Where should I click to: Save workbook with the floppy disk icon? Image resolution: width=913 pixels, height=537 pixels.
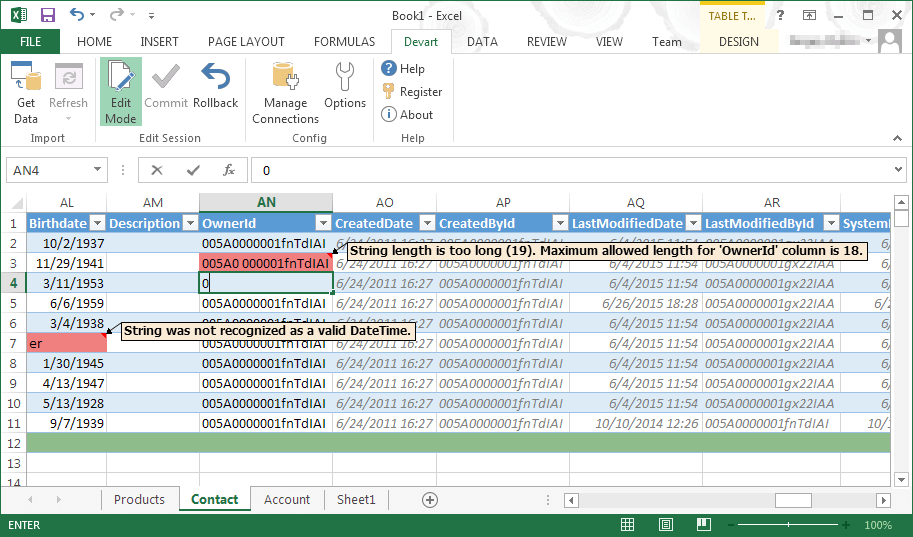(48, 15)
